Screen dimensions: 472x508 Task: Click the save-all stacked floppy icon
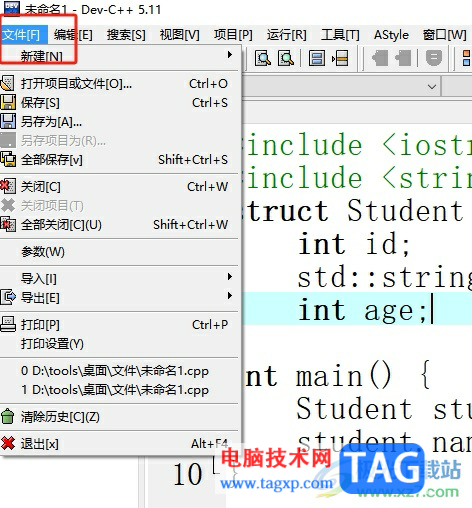8,159
